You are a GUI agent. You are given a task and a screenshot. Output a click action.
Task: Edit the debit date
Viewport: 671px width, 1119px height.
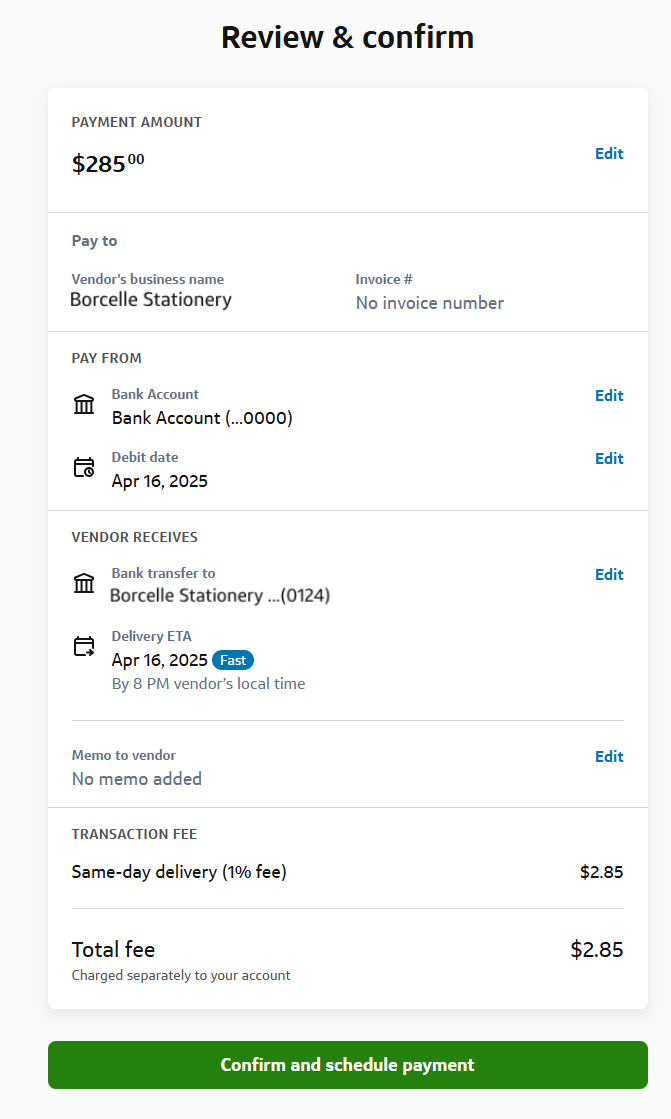pyautogui.click(x=609, y=459)
